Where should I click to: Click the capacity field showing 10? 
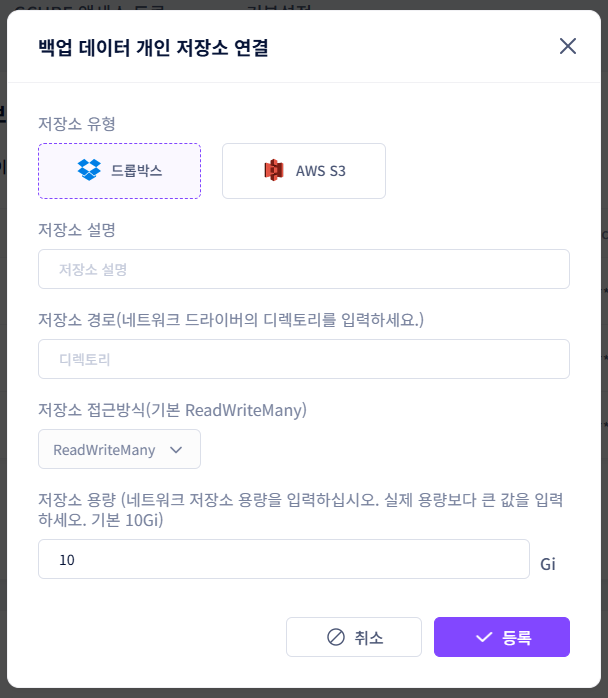tap(284, 559)
